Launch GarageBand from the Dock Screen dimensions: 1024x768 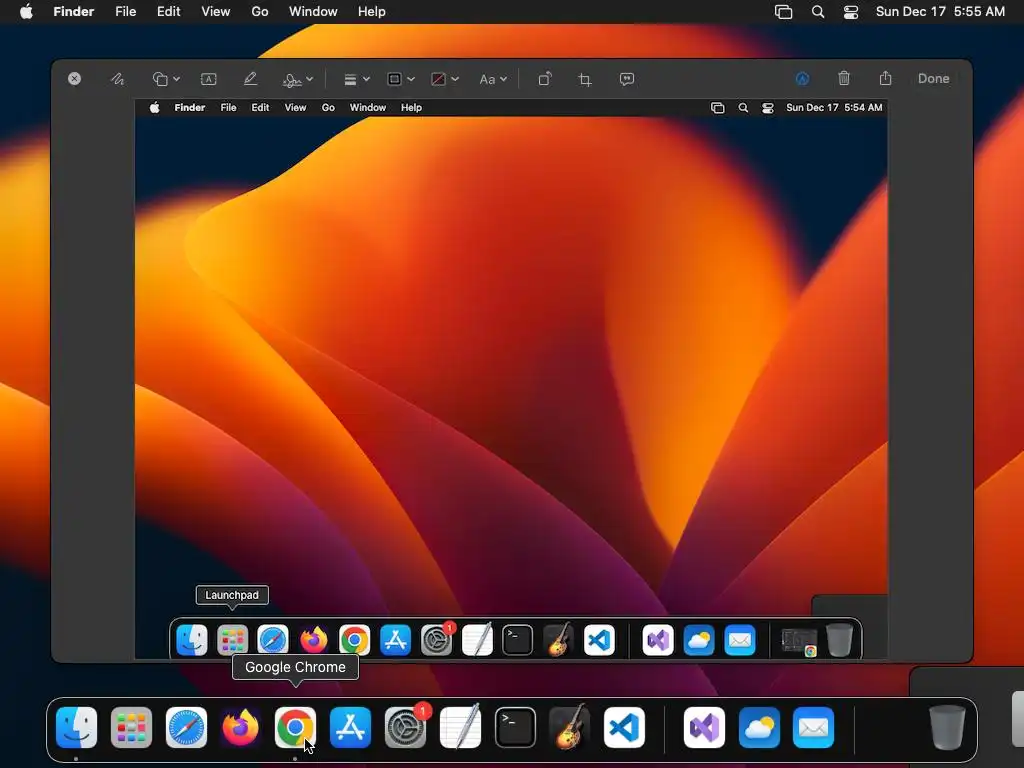570,728
